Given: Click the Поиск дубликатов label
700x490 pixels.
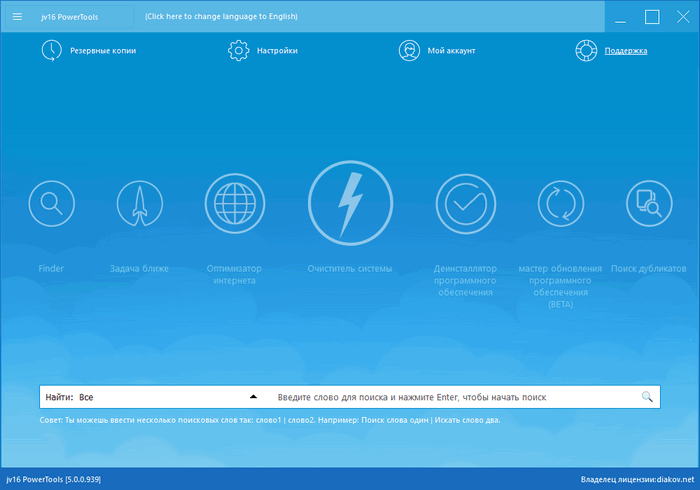Looking at the screenshot, I should [x=649, y=268].
